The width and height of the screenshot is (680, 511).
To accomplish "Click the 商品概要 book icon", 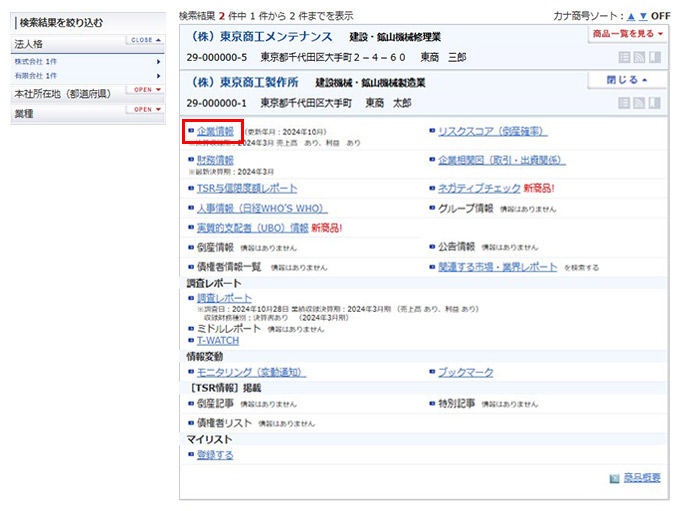I will click(x=614, y=478).
